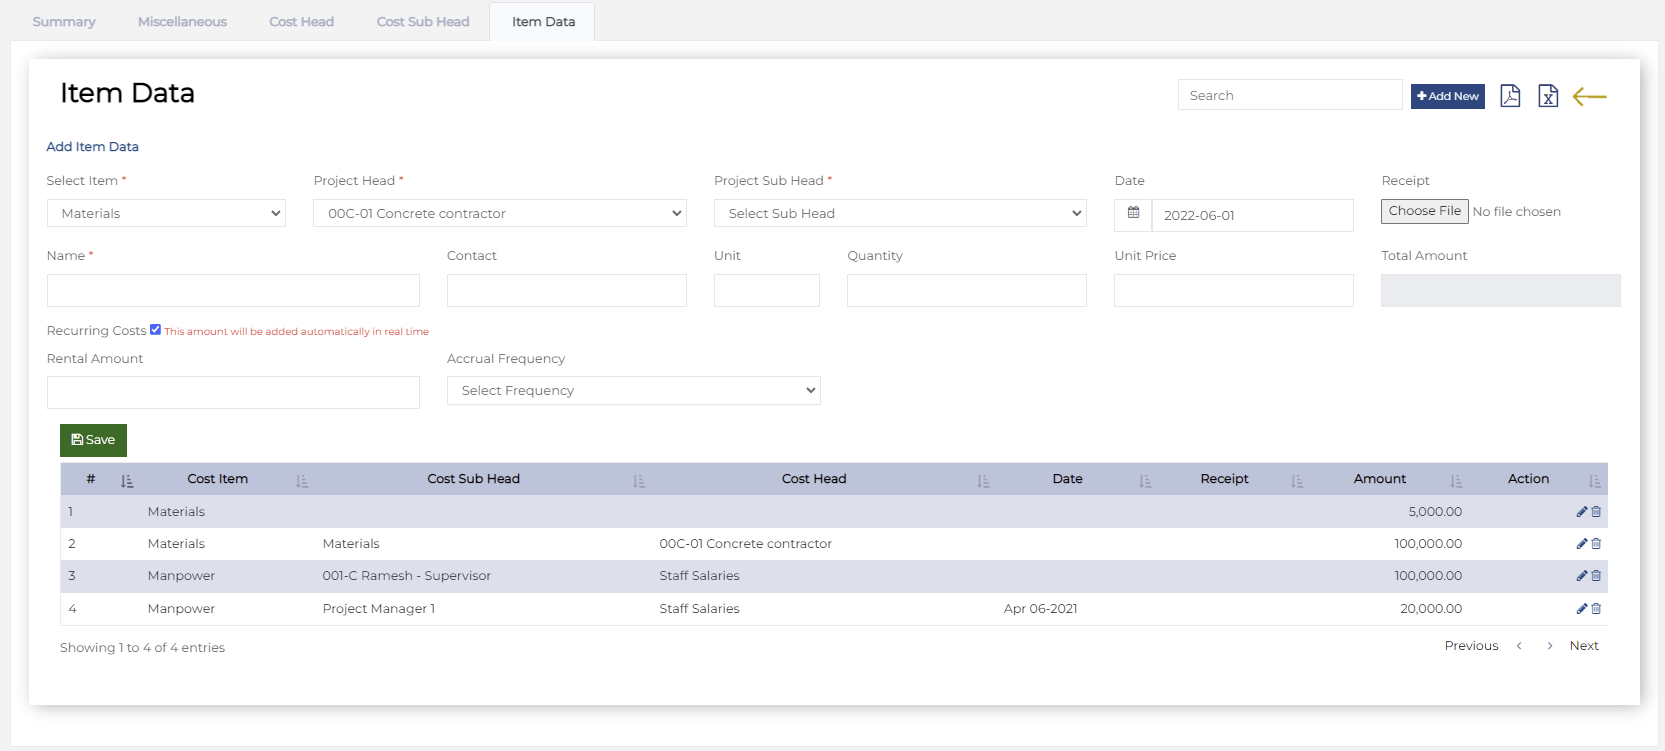
Task: Click the Unit Price input field
Action: [x=1234, y=290]
